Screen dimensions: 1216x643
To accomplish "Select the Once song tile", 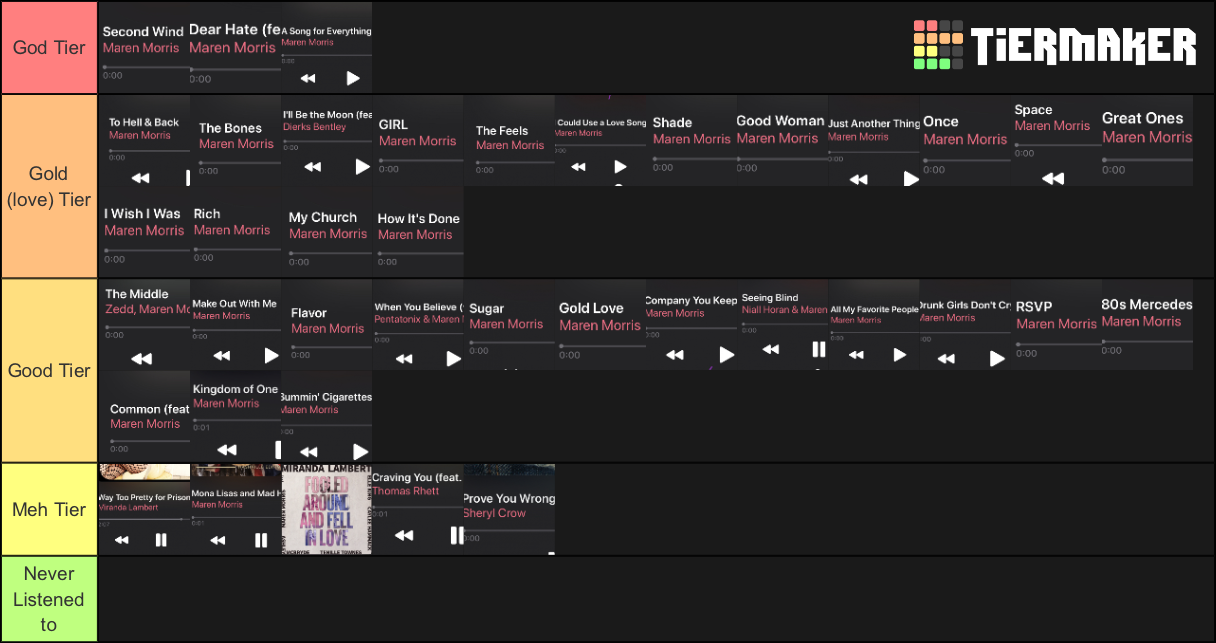I will [x=963, y=141].
